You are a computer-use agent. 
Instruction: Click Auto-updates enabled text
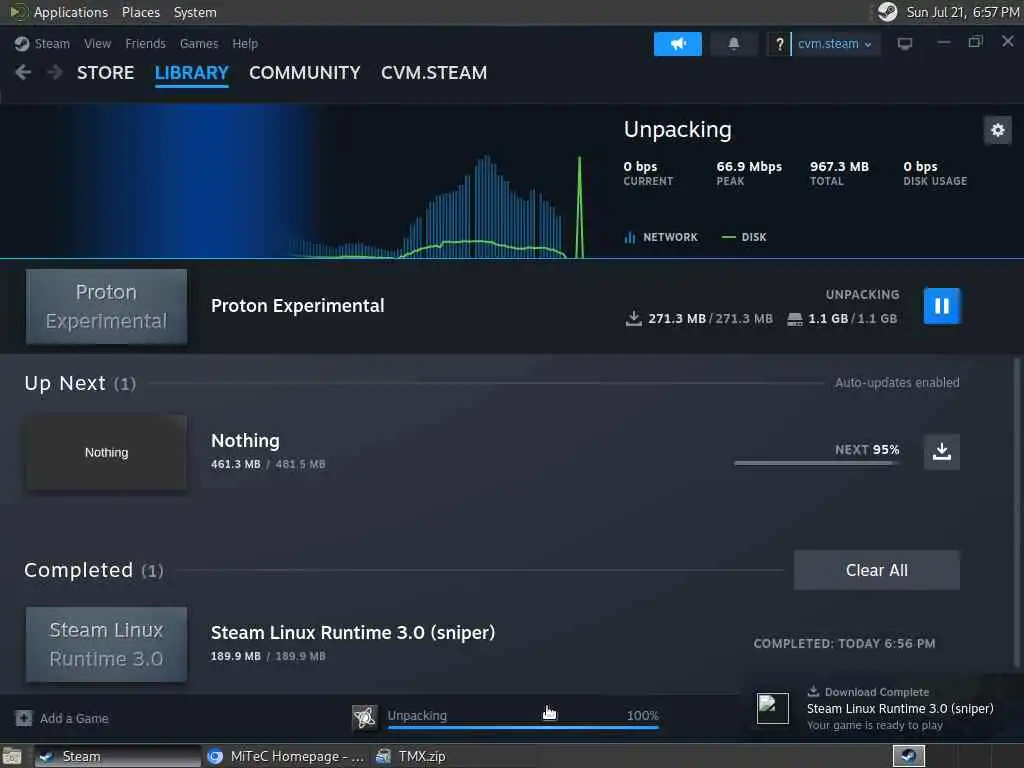(897, 383)
